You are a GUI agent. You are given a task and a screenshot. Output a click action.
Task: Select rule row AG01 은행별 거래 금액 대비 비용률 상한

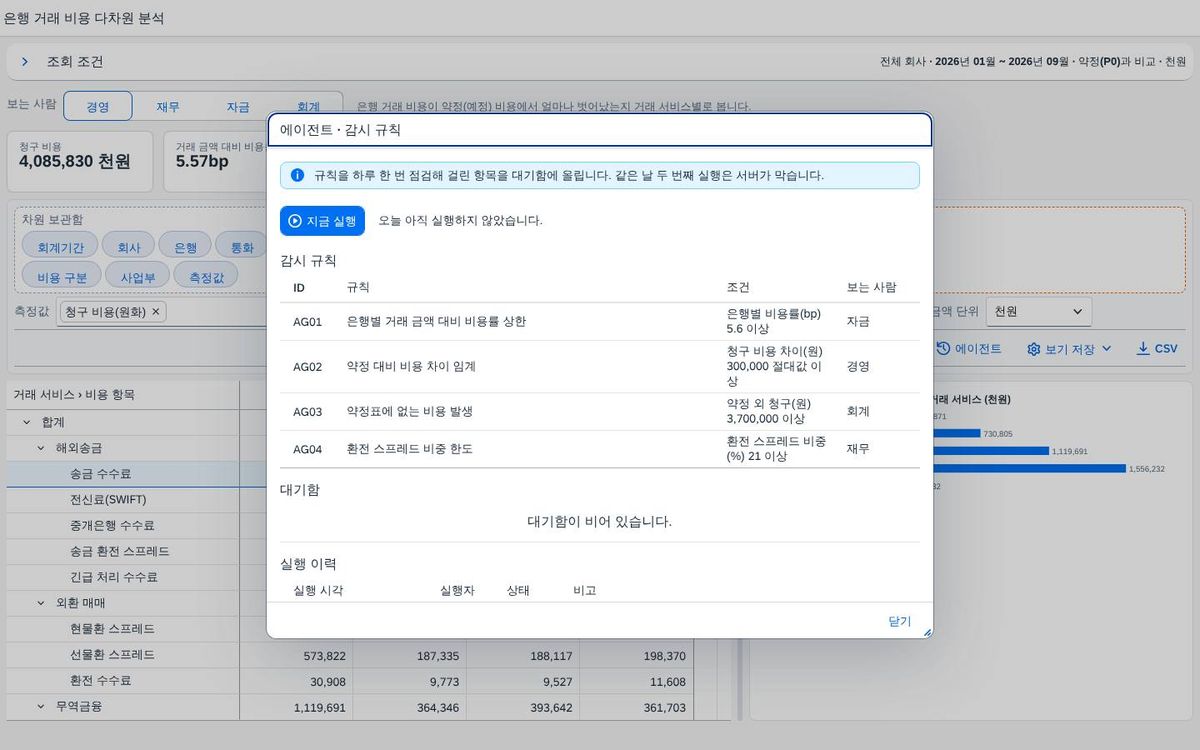600,322
